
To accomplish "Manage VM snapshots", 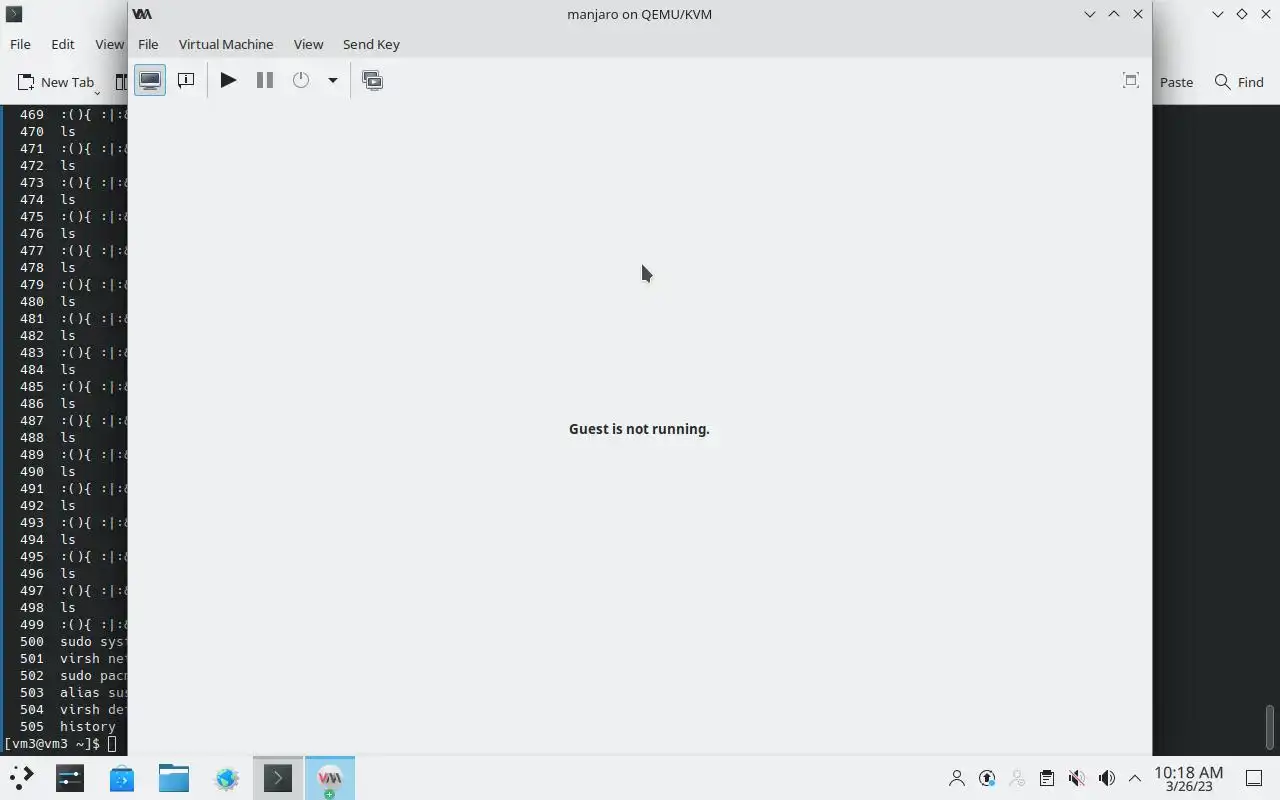I will coord(373,81).
